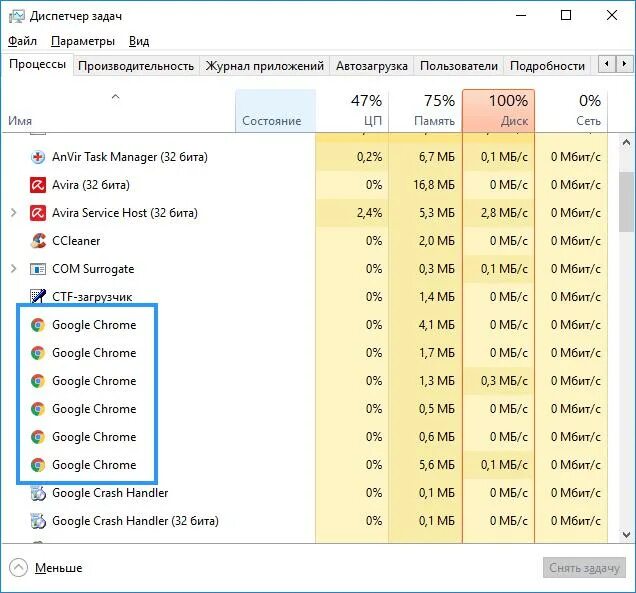Screen dimensions: 636x593
Task: Switch to the Процессы tab
Action: click(x=37, y=64)
